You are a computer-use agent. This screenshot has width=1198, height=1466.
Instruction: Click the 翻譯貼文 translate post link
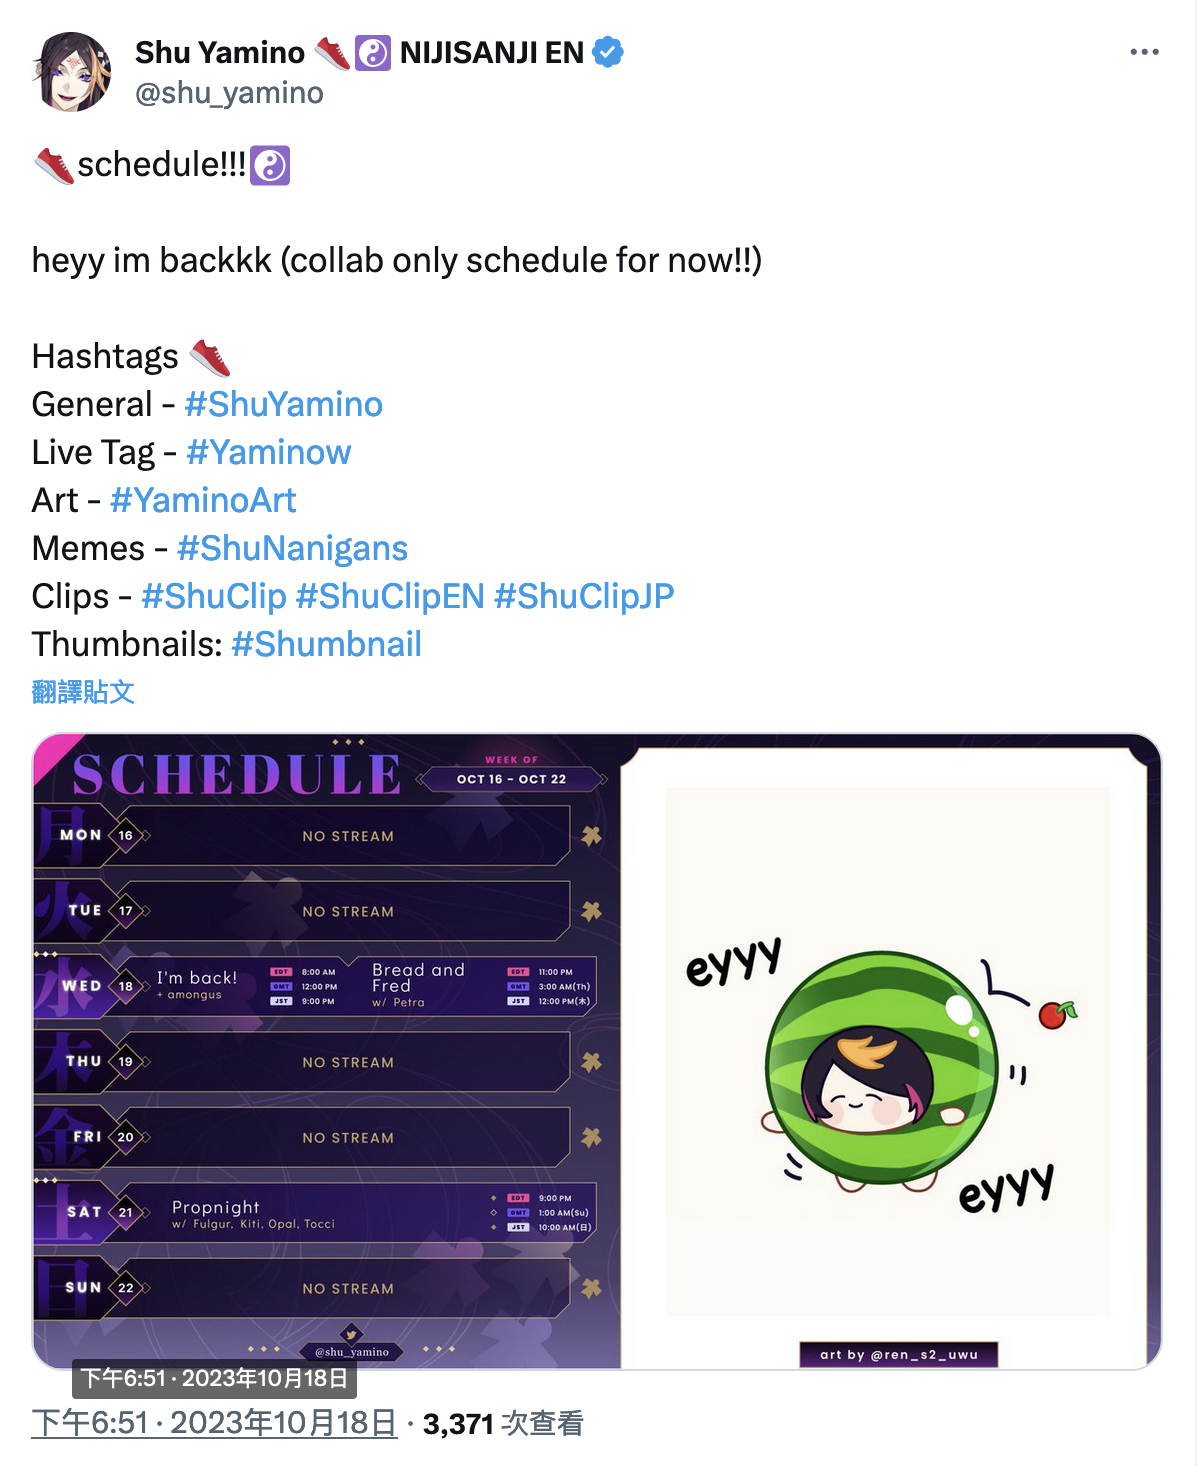(x=83, y=692)
